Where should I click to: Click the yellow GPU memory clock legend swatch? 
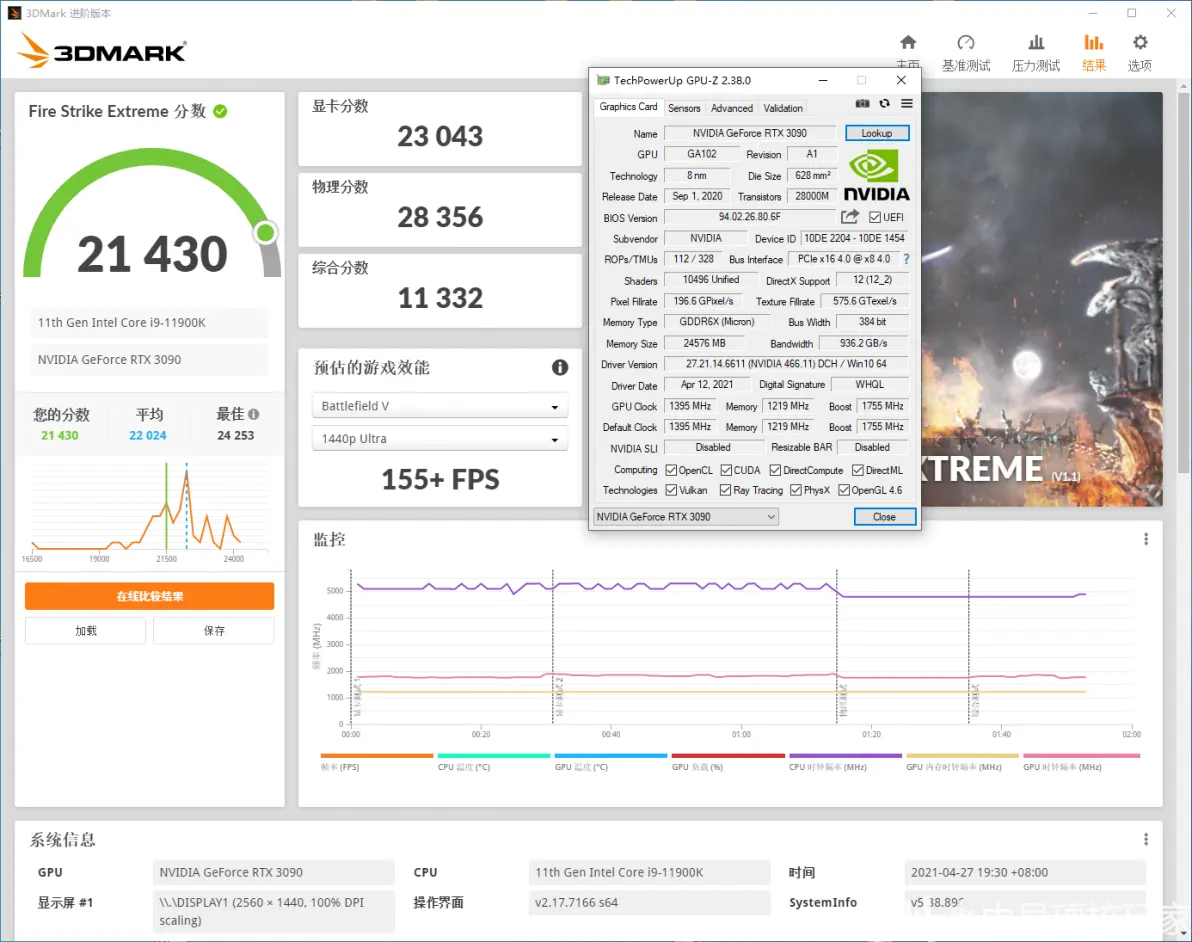click(962, 756)
